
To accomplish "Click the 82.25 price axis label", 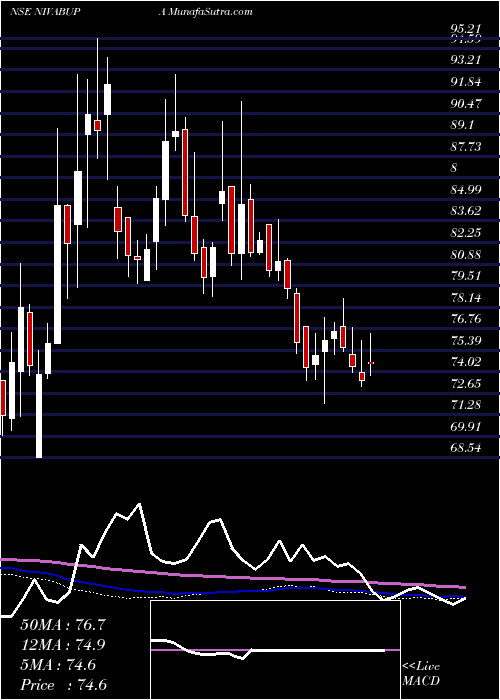I will pos(466,233).
